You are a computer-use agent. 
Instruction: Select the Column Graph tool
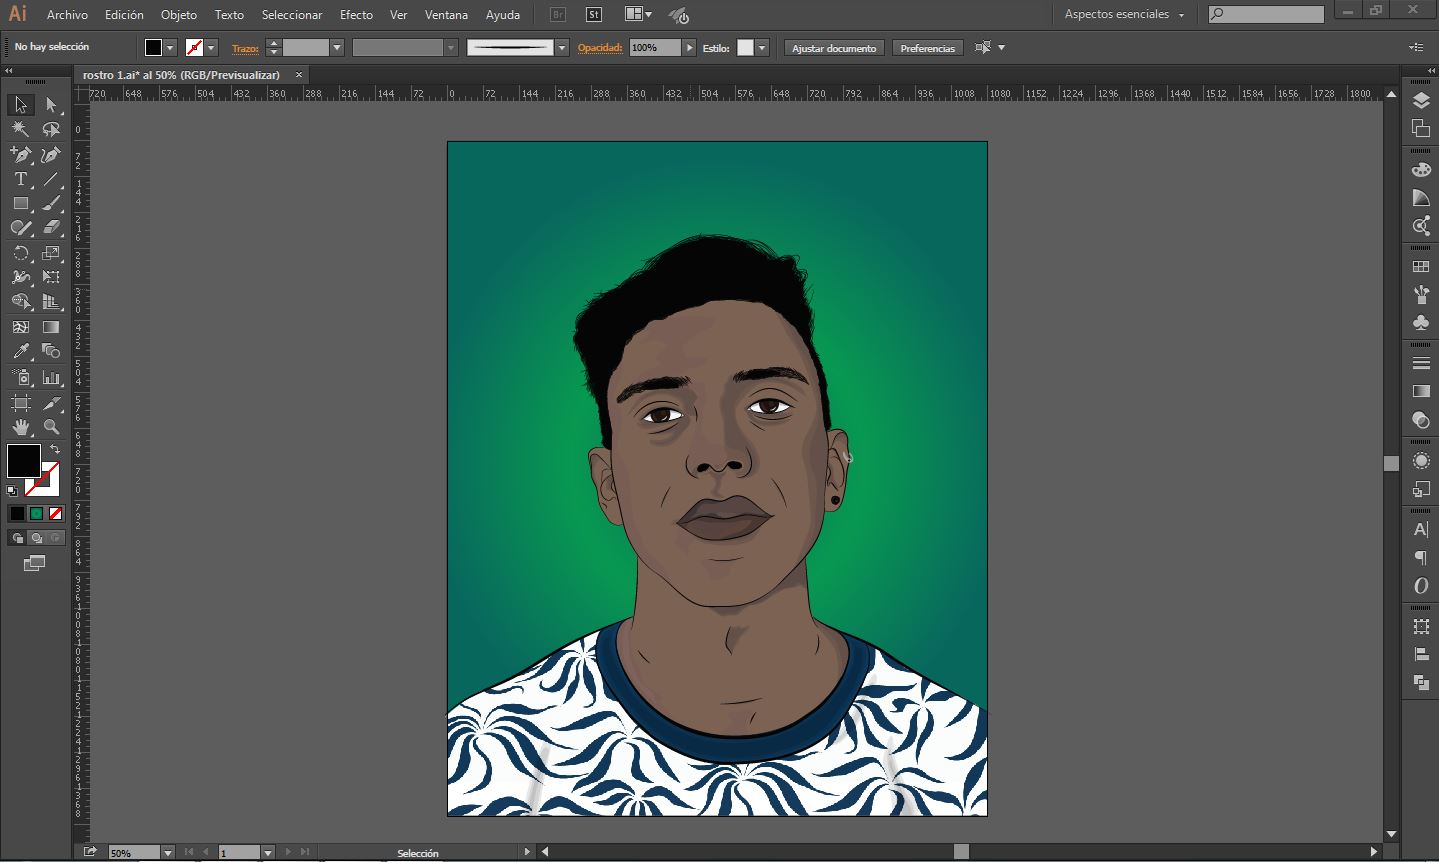click(51, 378)
